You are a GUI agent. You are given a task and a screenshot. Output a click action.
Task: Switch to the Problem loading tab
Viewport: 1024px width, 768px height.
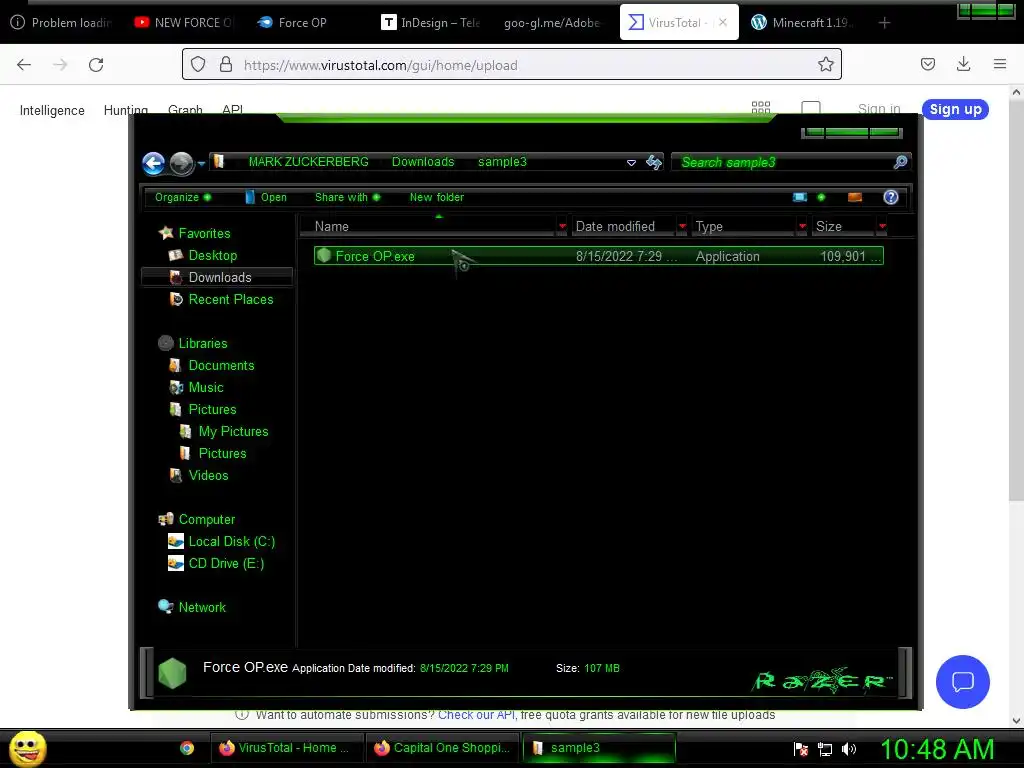(x=62, y=23)
